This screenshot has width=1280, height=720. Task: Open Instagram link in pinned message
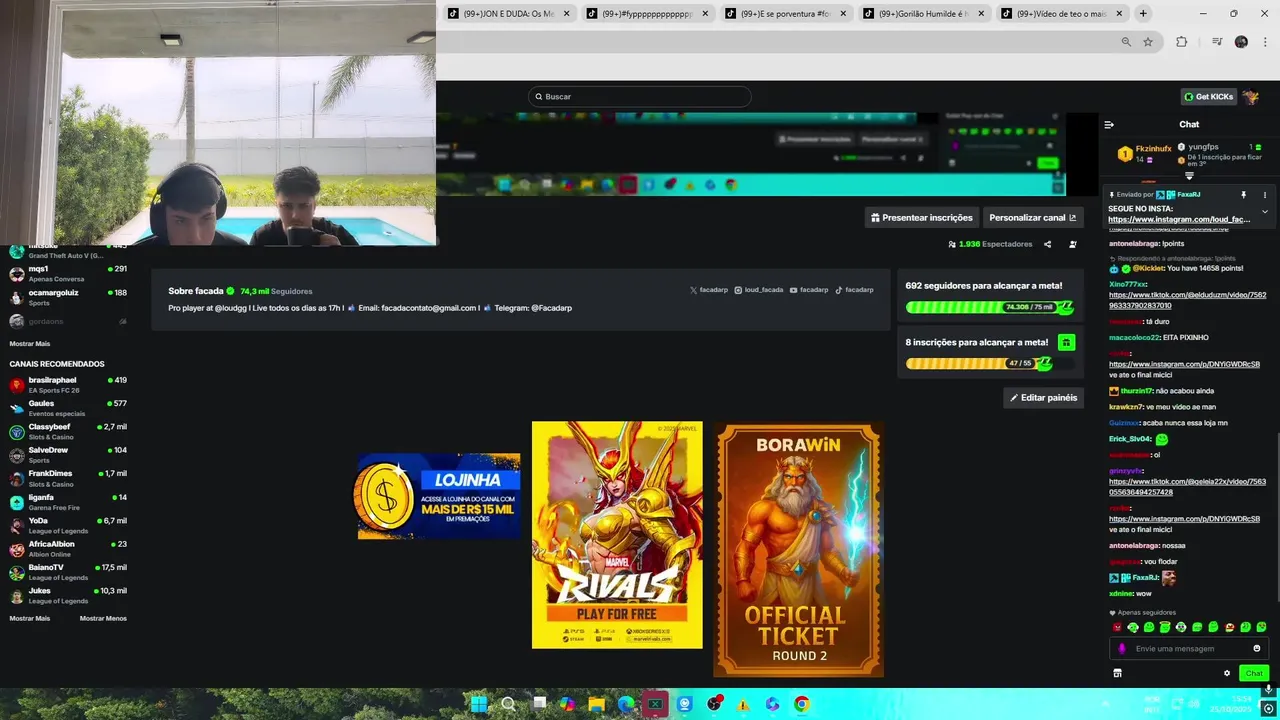pos(1179,219)
